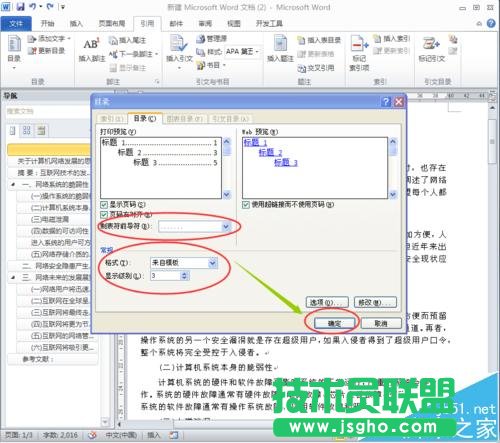
Task: Click the document vertical scrollbar up arrow
Action: coord(493,108)
